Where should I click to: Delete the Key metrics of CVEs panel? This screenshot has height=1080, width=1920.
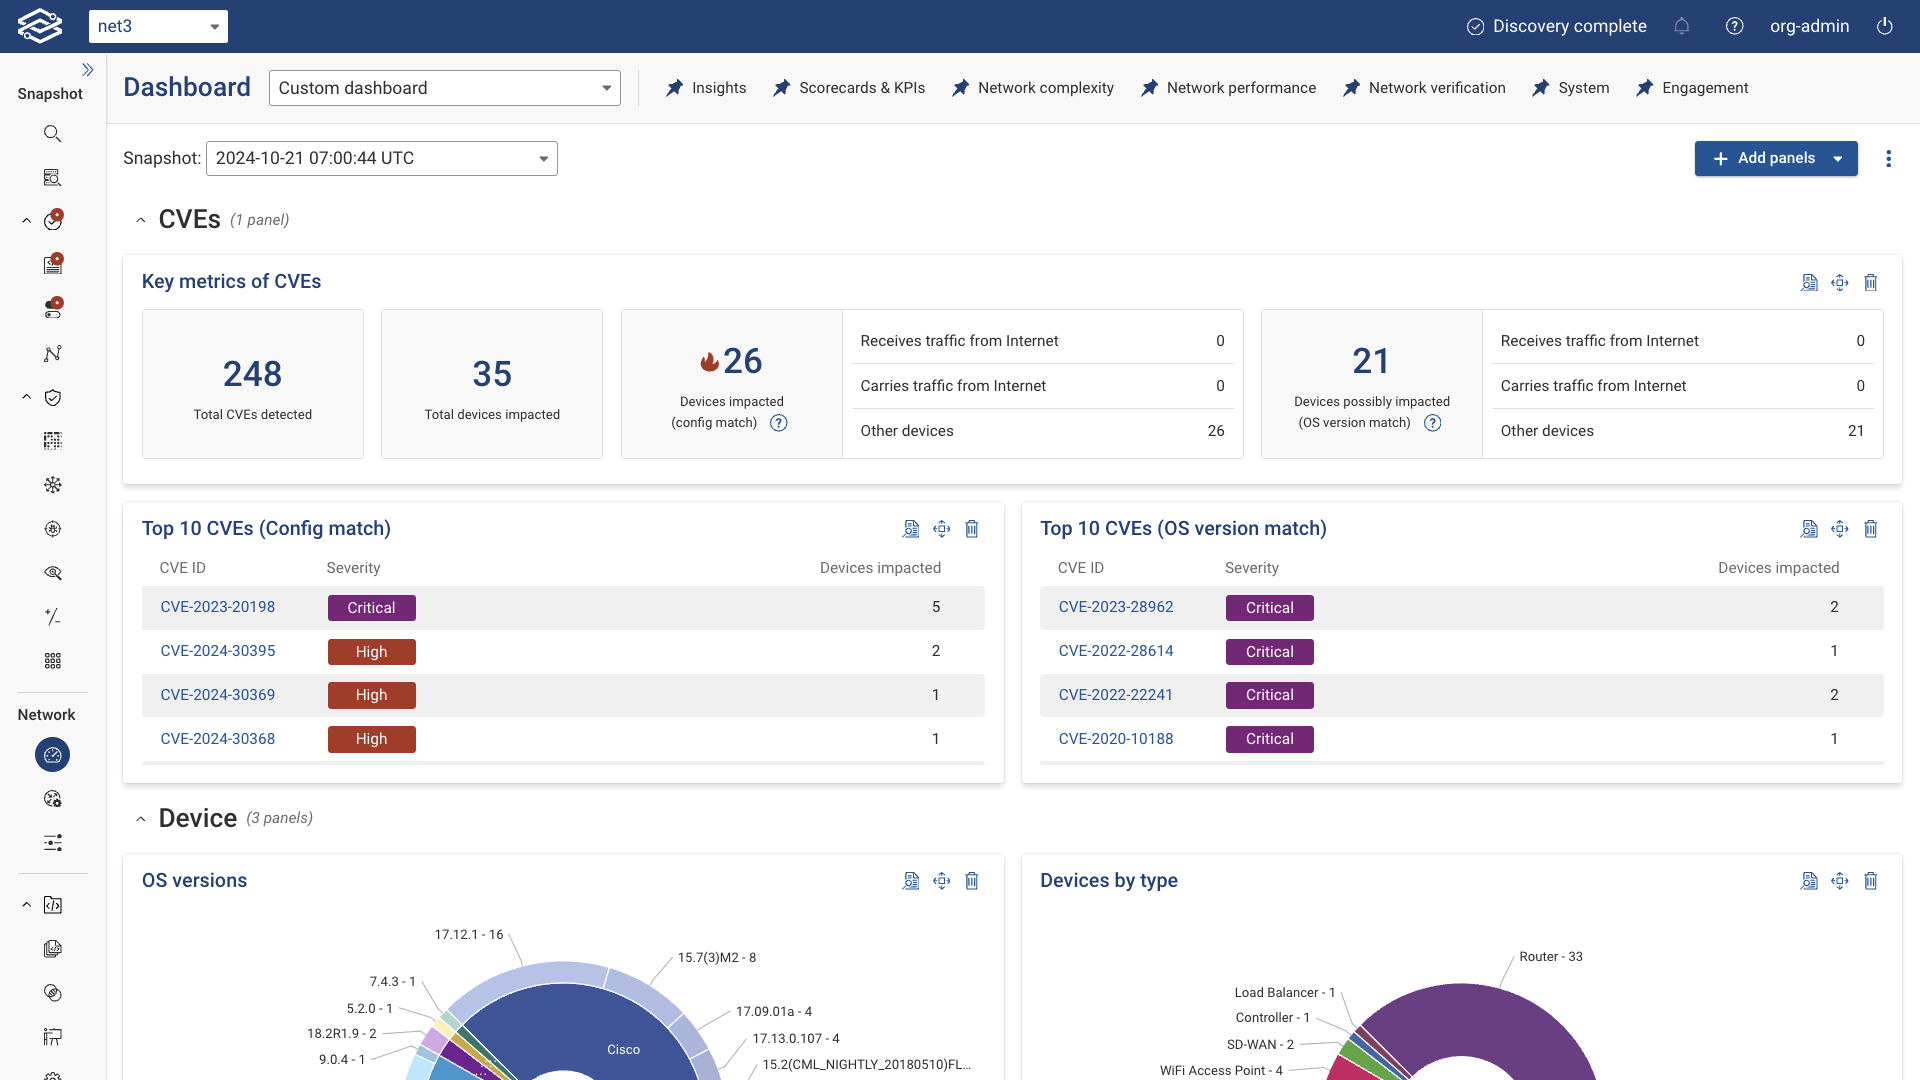pyautogui.click(x=1871, y=283)
